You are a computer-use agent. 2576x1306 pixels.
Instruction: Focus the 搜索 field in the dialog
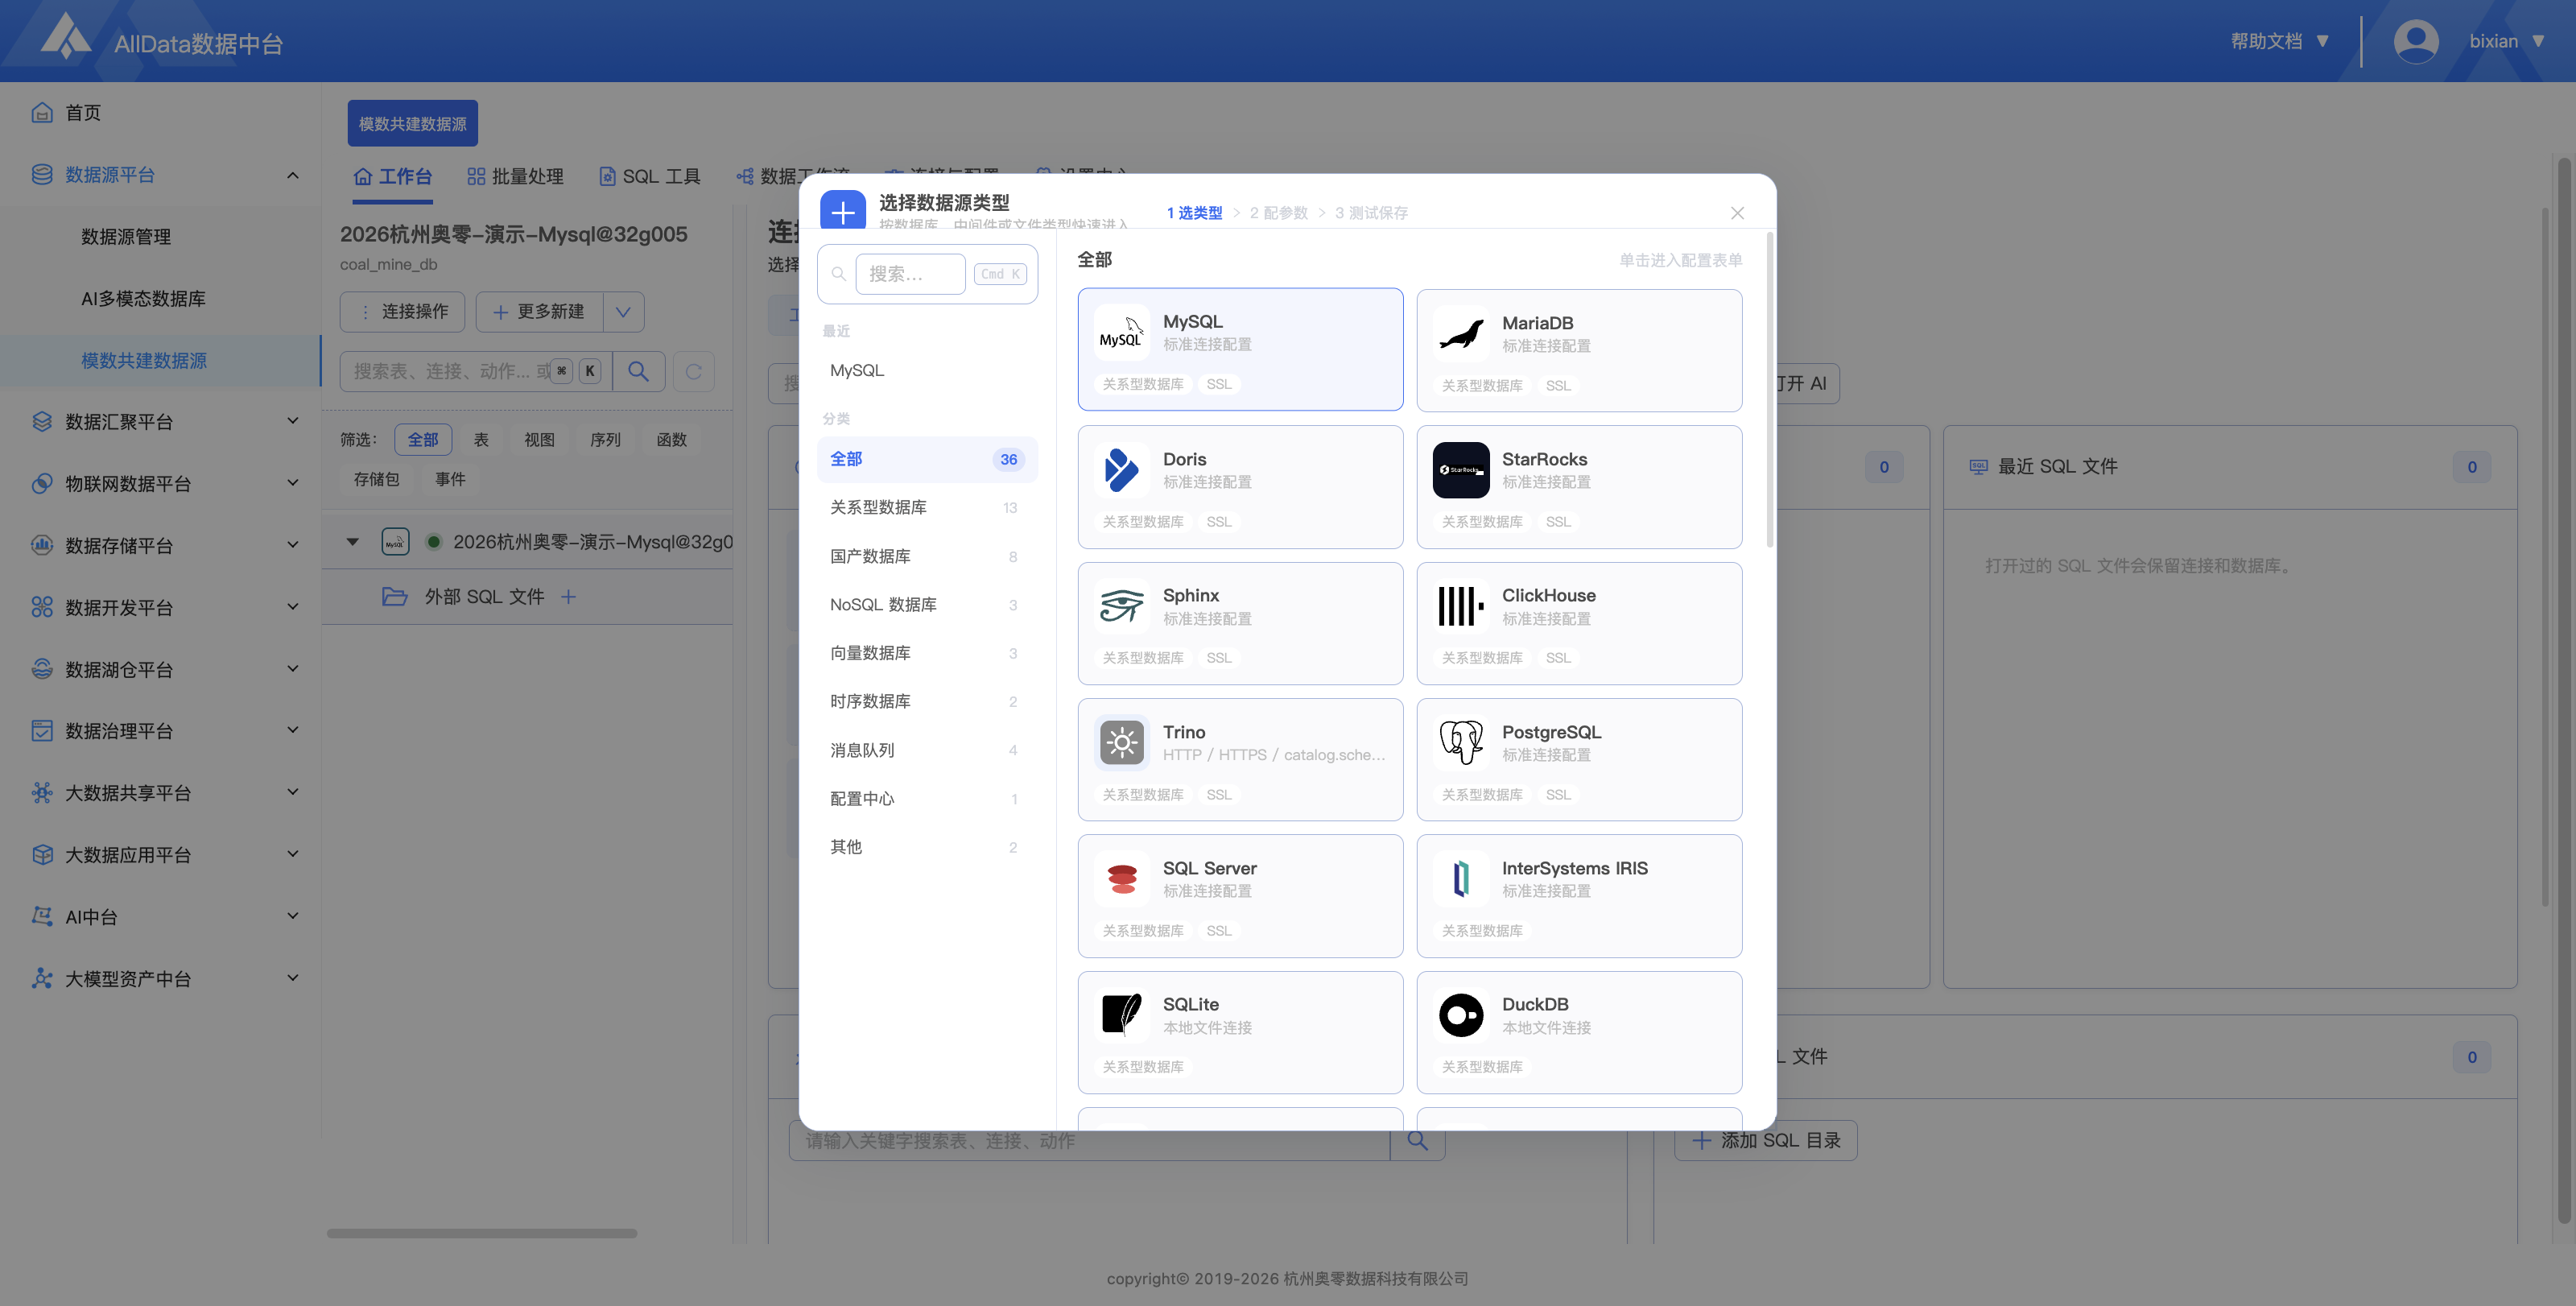[x=910, y=274]
